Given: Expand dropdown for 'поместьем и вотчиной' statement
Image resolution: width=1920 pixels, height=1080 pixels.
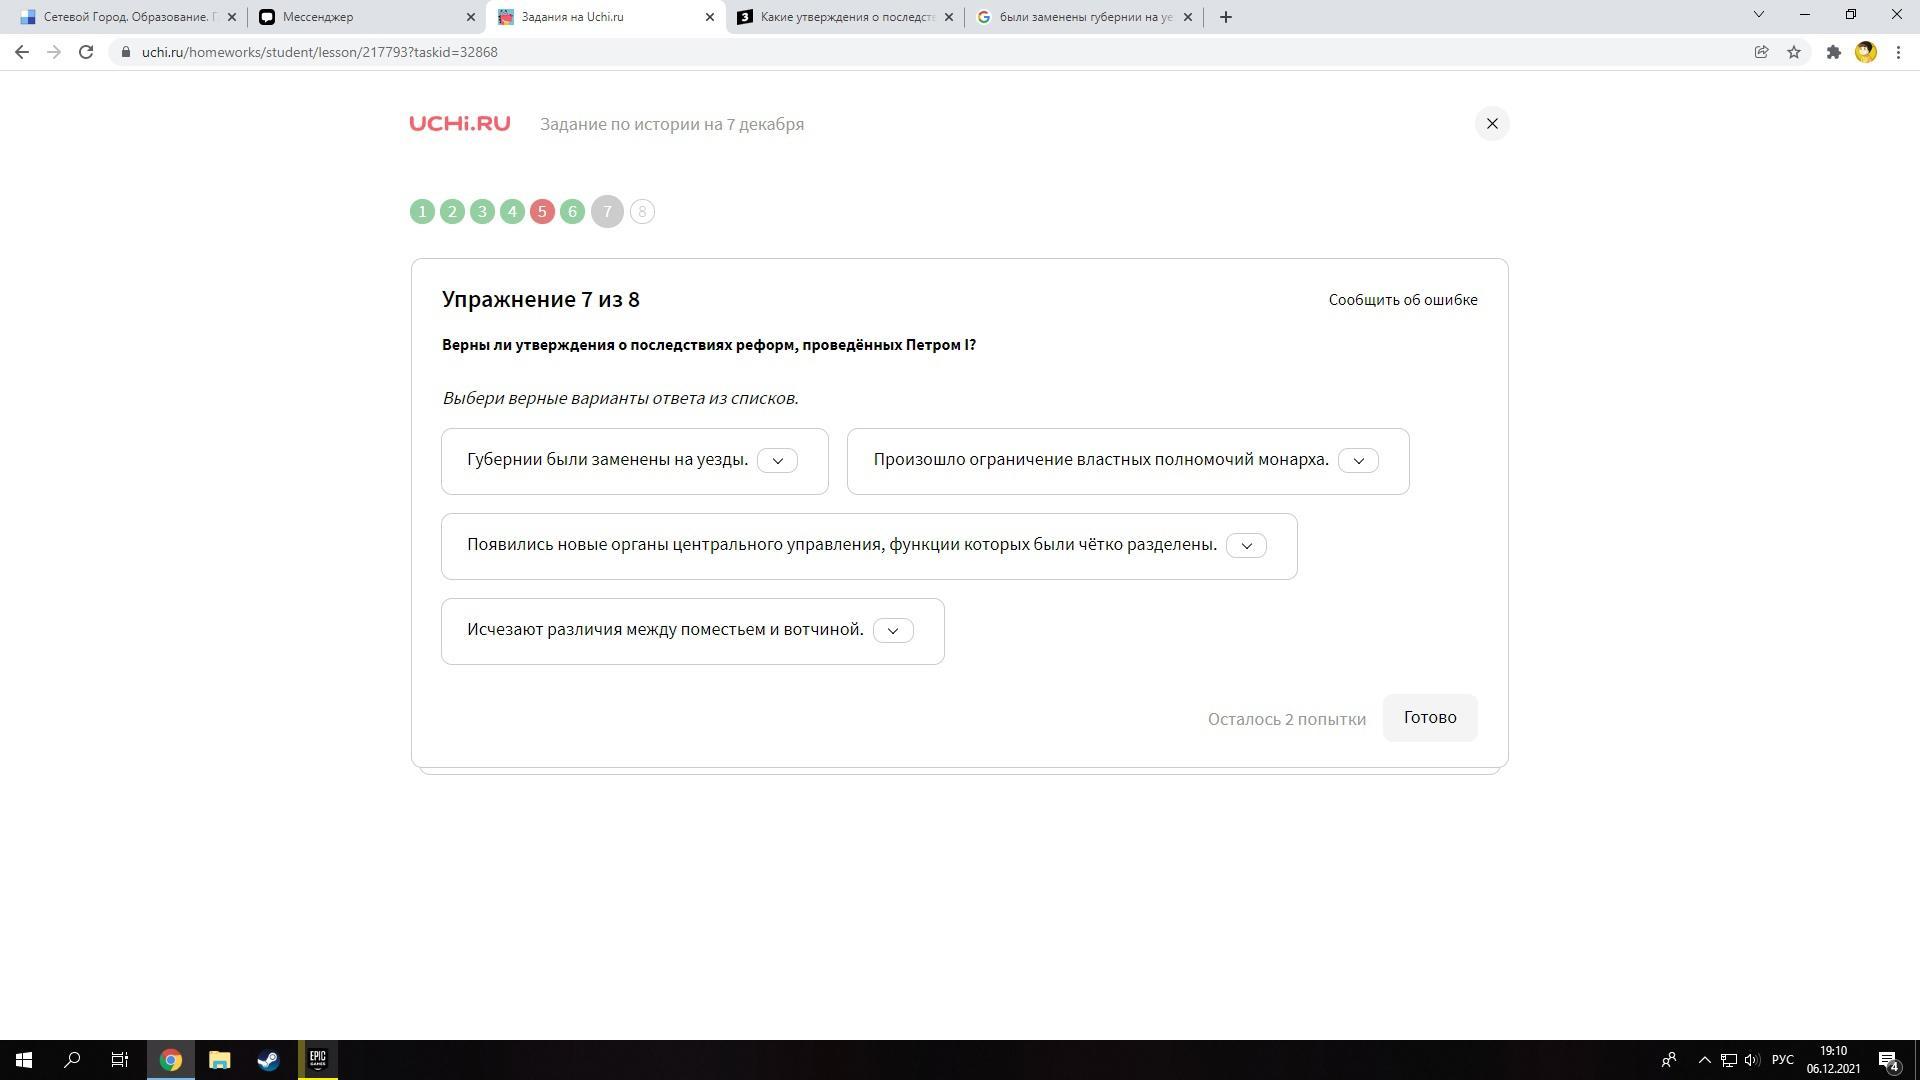Looking at the screenshot, I should point(893,631).
